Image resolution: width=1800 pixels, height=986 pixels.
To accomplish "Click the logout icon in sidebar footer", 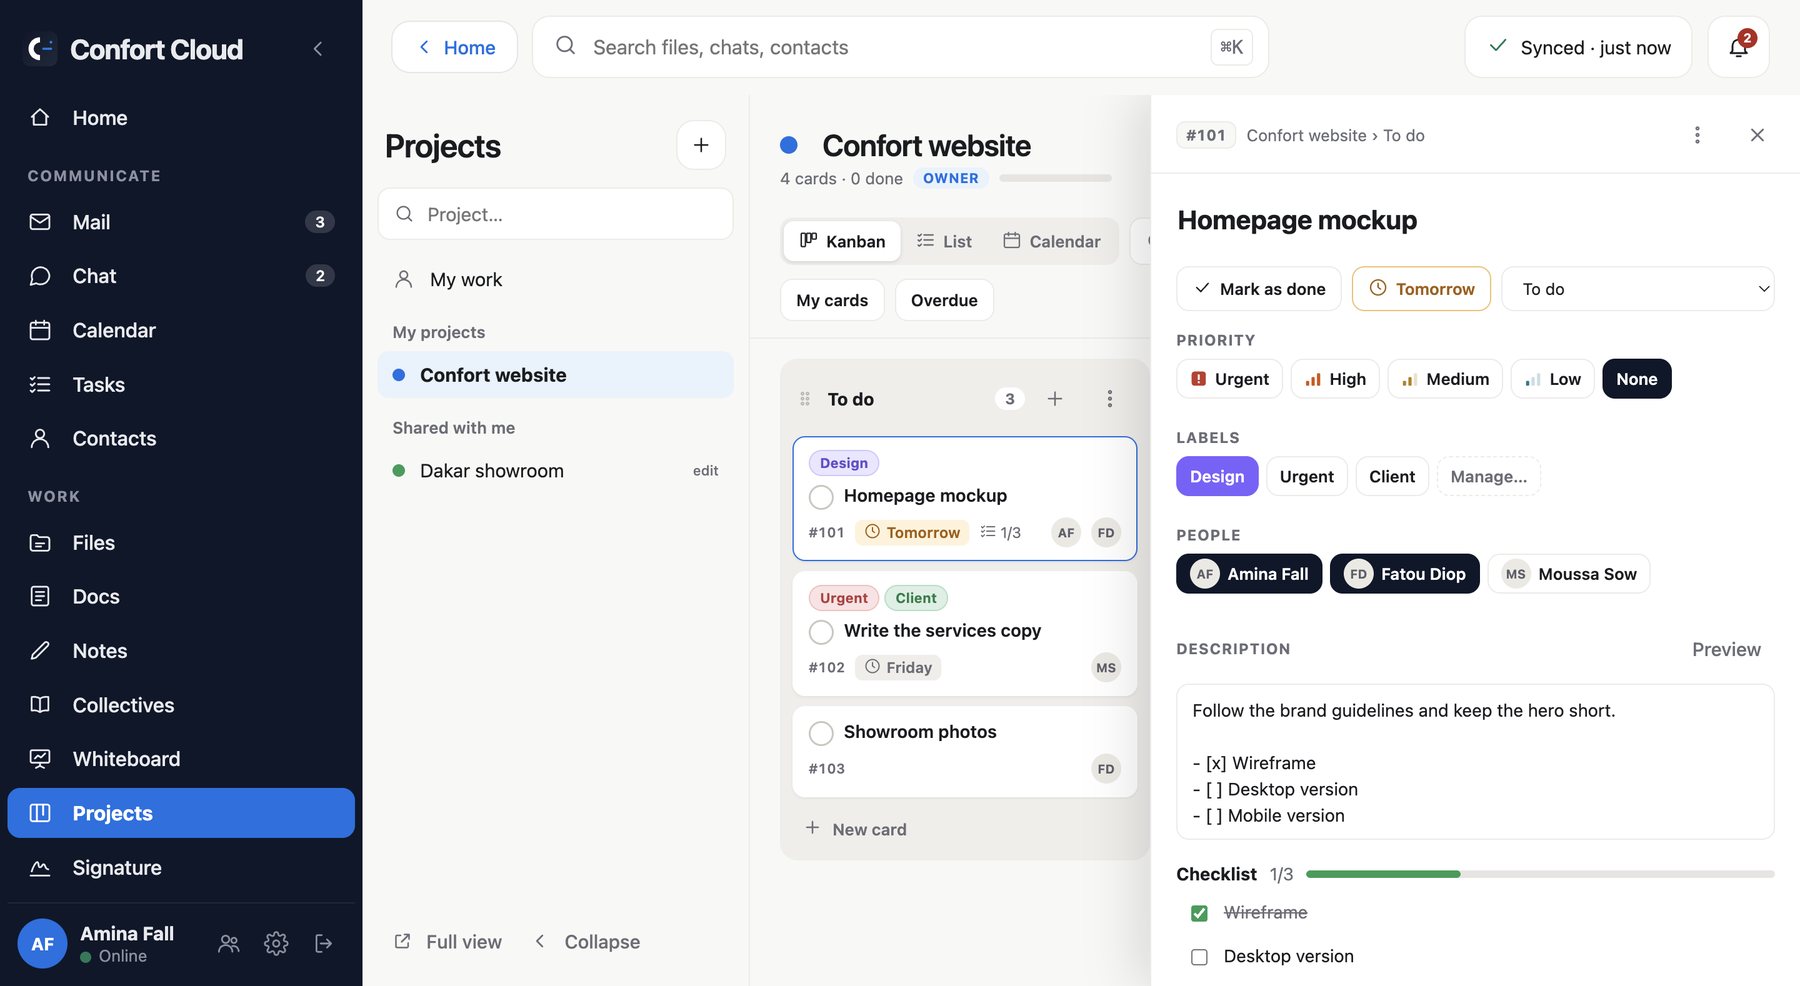I will (x=323, y=943).
